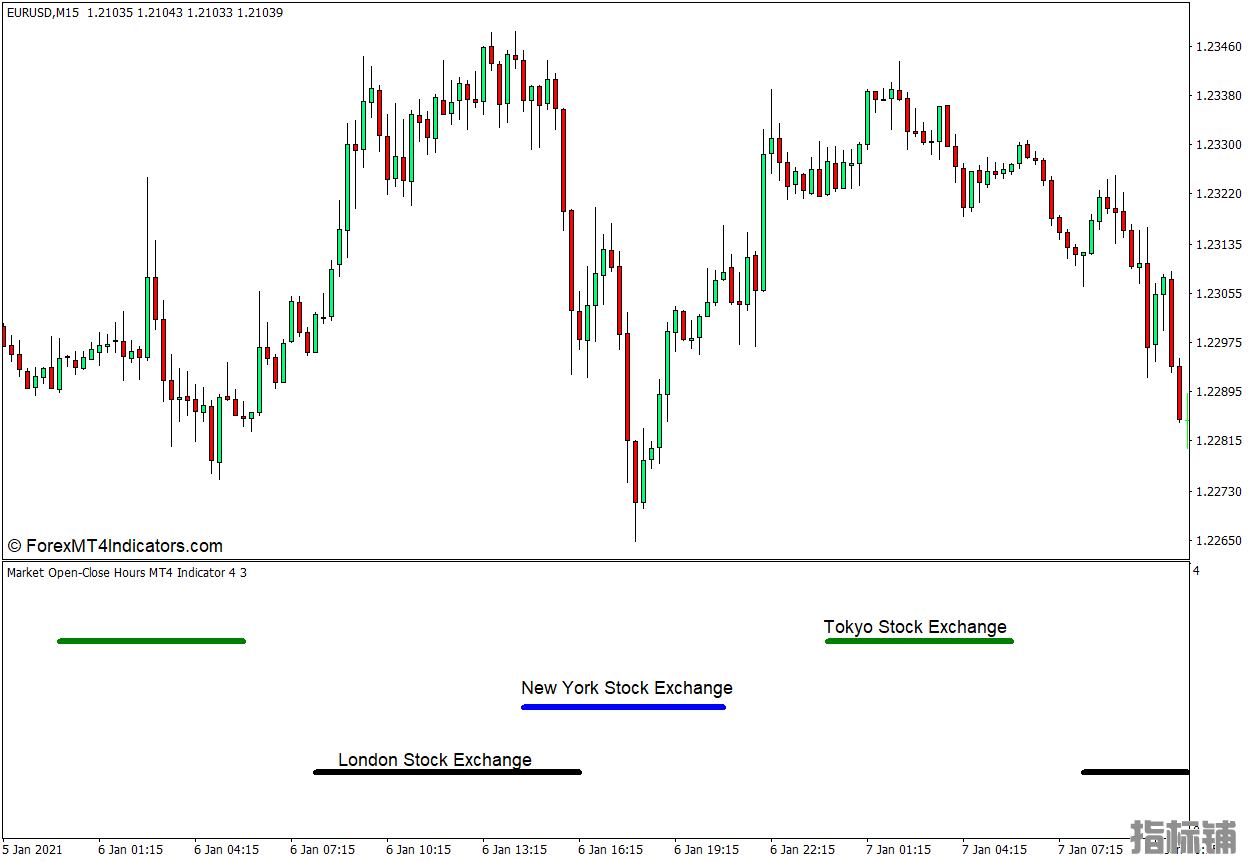Click the 6 Jan 13:15 time marker
The width and height of the screenshot is (1253, 862).
click(514, 849)
